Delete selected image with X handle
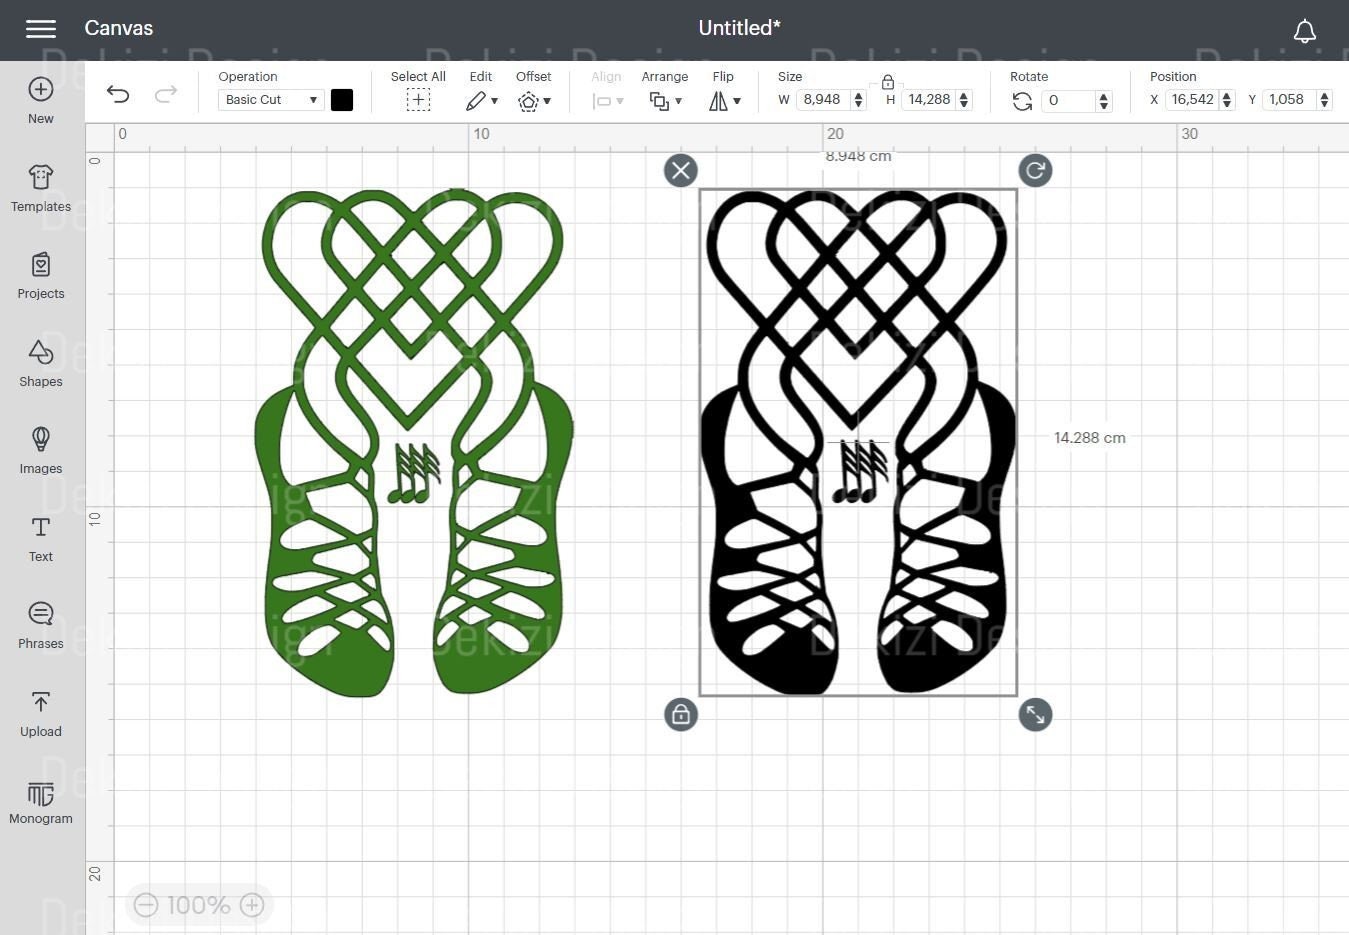 point(681,171)
